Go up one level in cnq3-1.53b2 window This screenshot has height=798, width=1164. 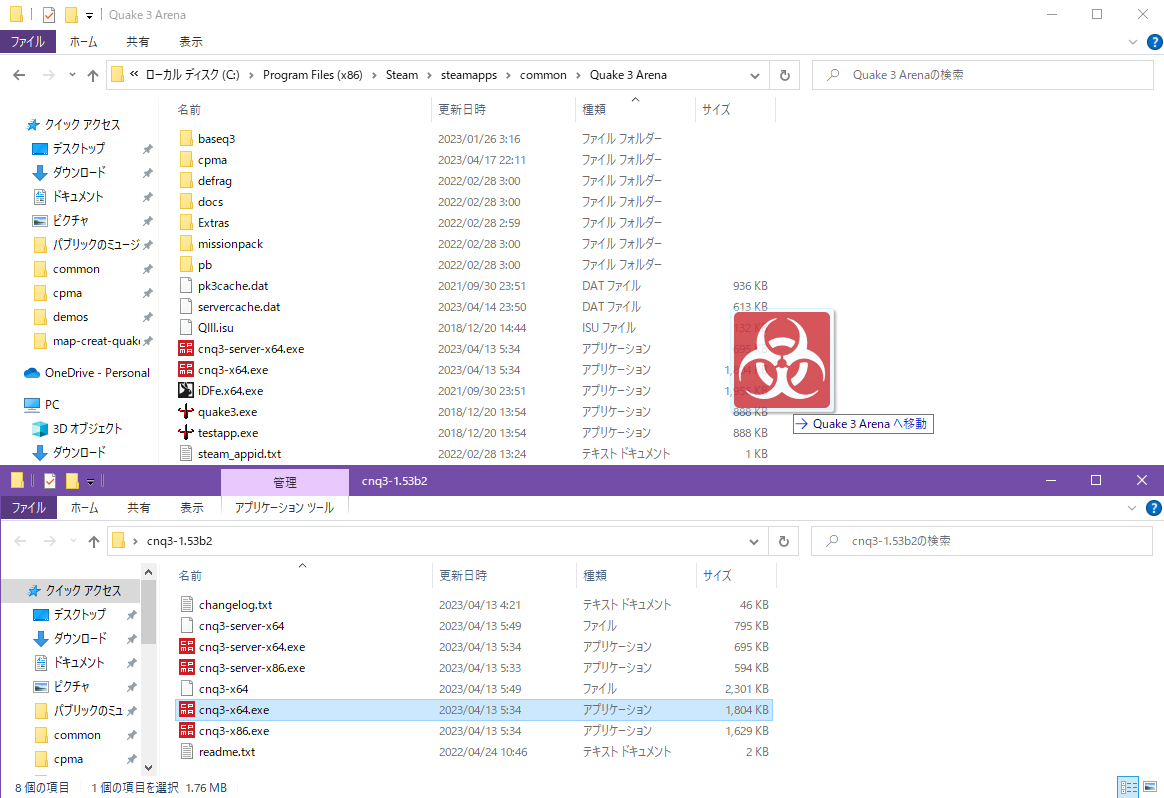(94, 541)
